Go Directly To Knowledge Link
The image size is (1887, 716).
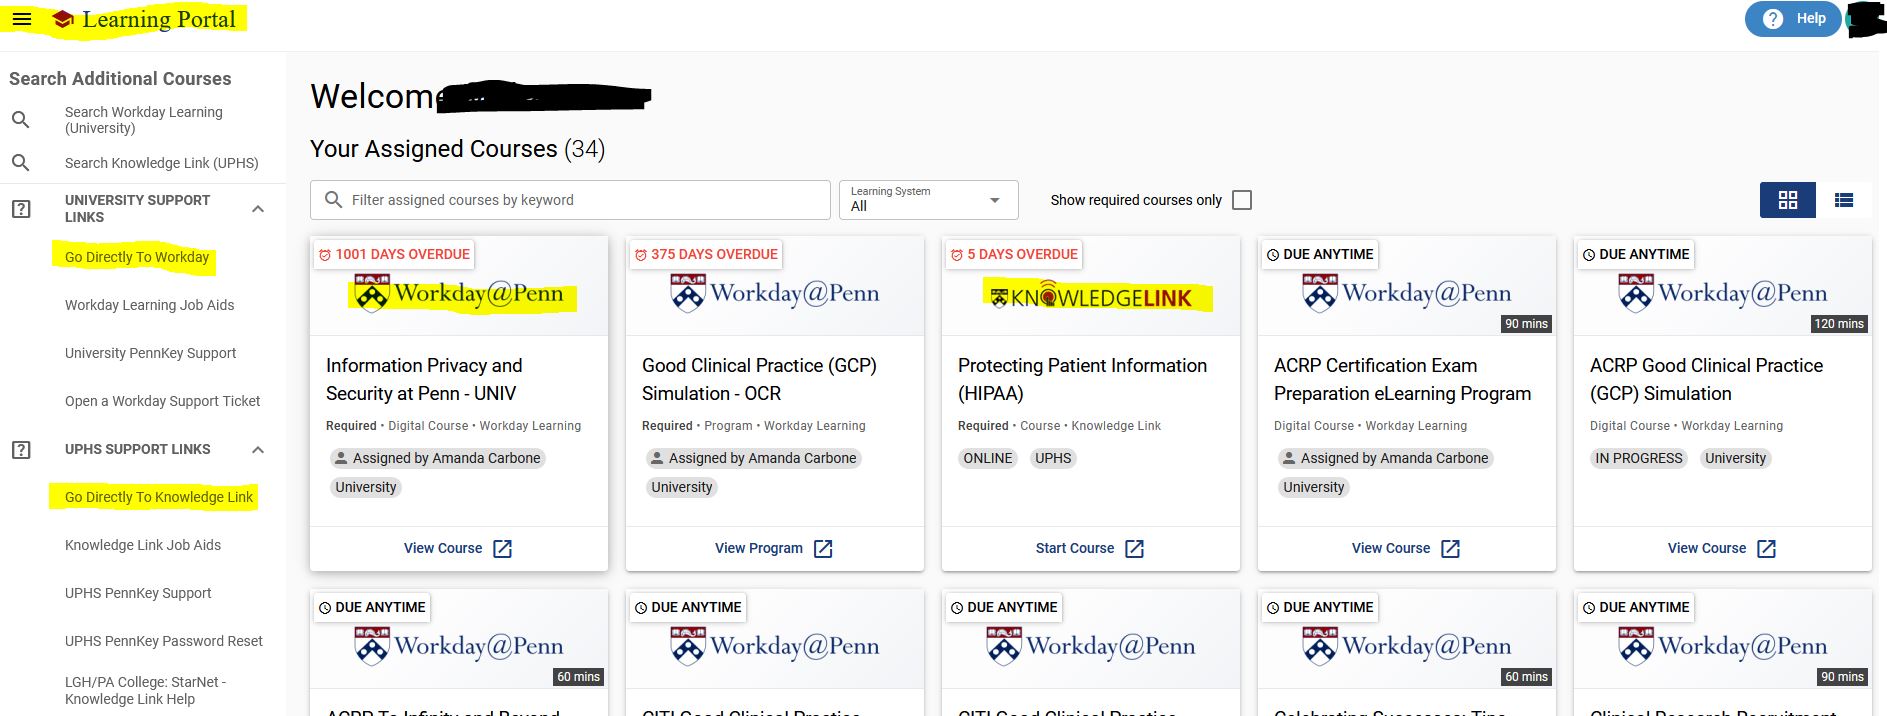pyautogui.click(x=159, y=497)
